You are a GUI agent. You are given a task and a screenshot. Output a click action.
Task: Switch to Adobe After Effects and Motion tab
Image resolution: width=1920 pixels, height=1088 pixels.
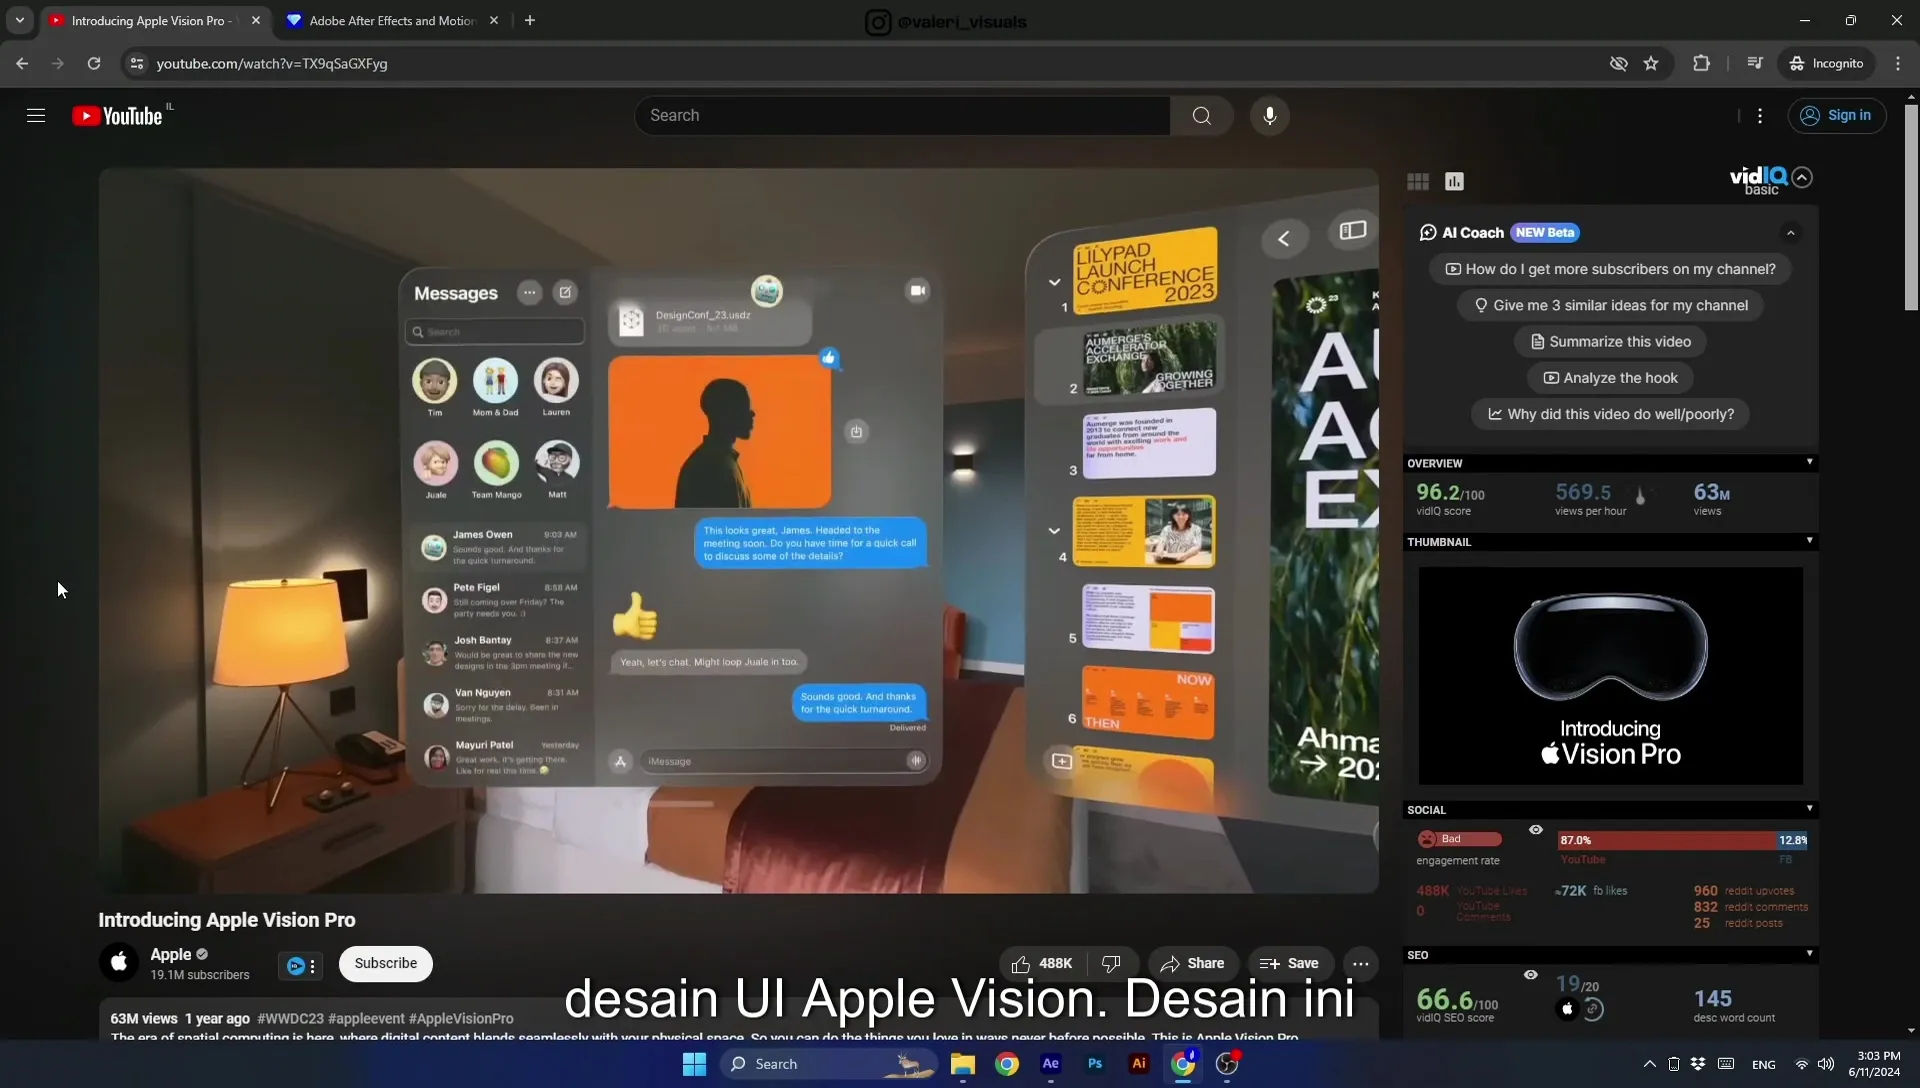(392, 20)
